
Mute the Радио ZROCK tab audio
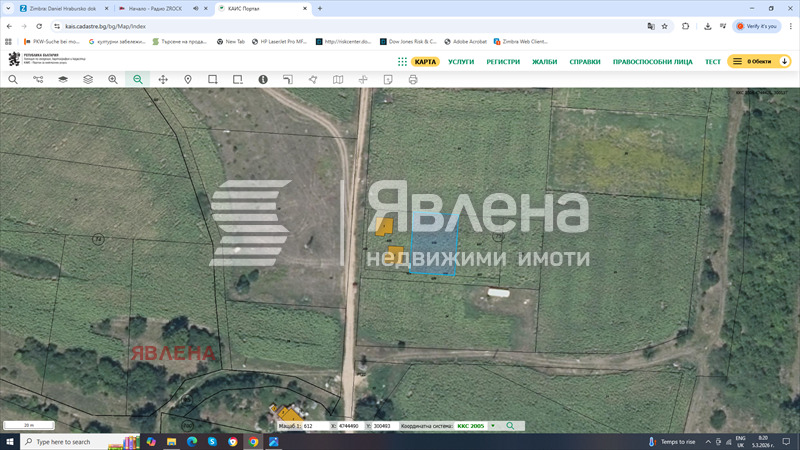[195, 9]
